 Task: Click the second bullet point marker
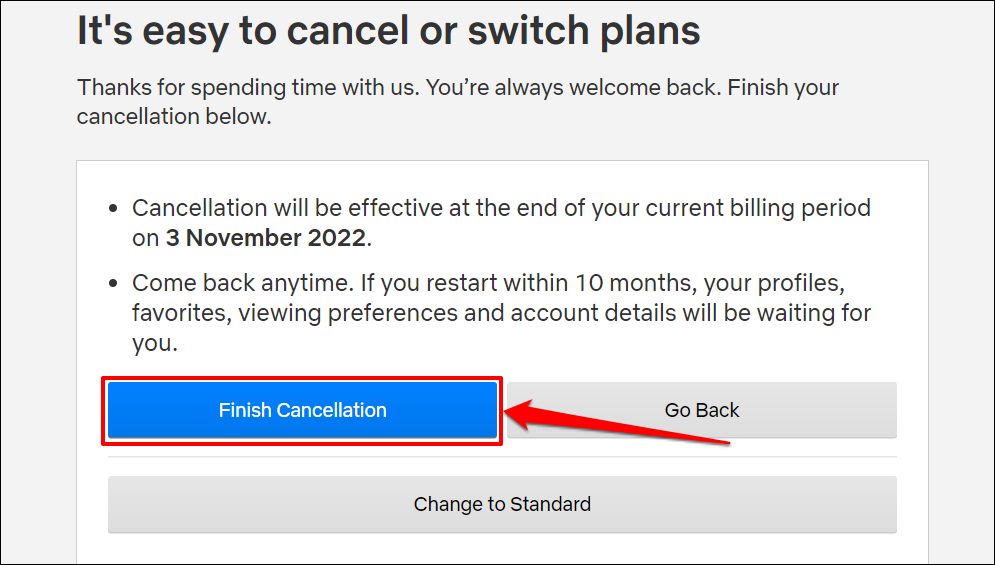point(113,284)
